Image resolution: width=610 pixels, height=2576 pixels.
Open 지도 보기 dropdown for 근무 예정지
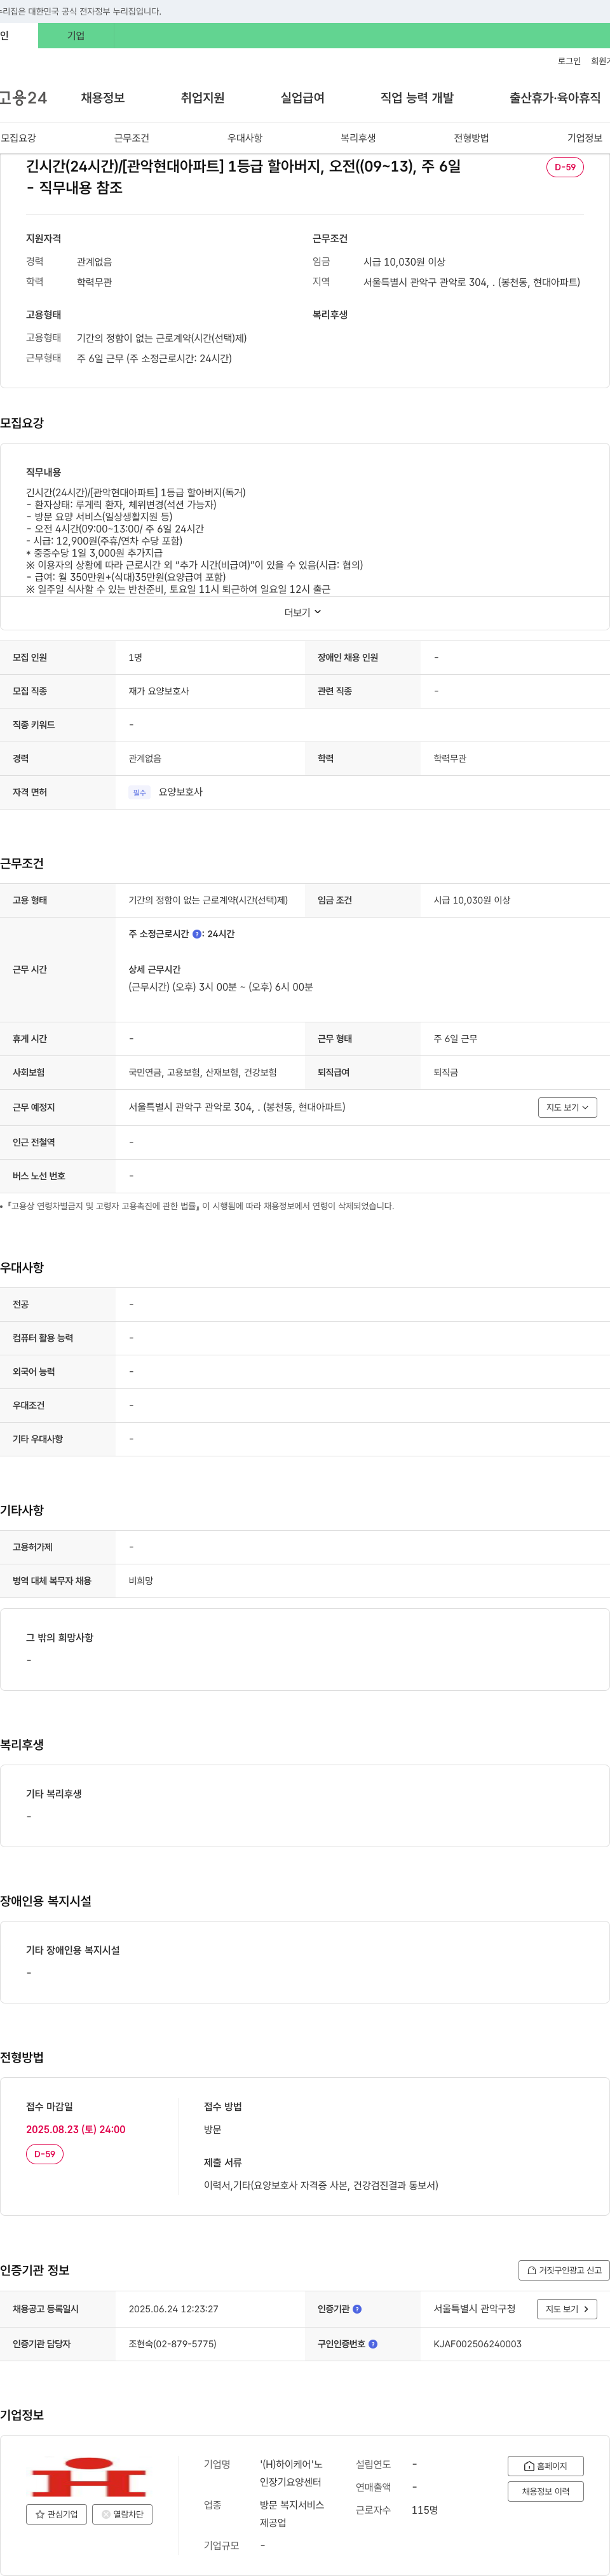pyautogui.click(x=567, y=1107)
